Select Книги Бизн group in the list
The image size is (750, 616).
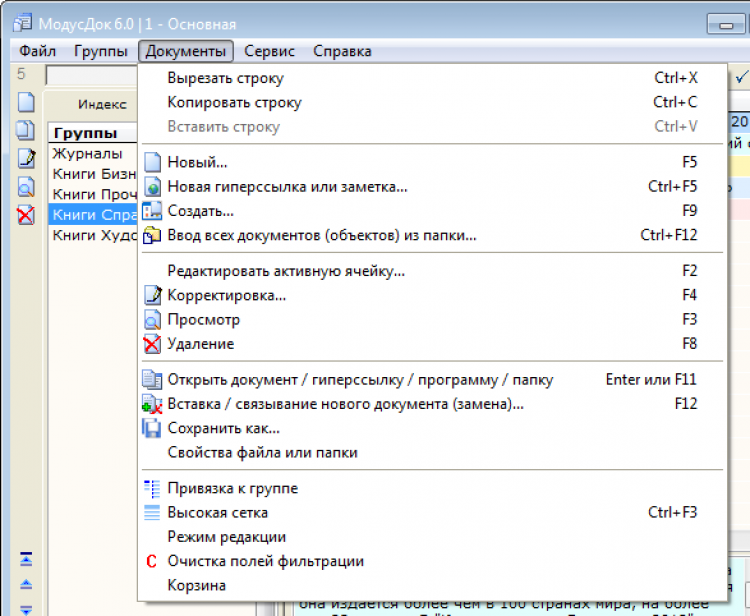[x=93, y=174]
